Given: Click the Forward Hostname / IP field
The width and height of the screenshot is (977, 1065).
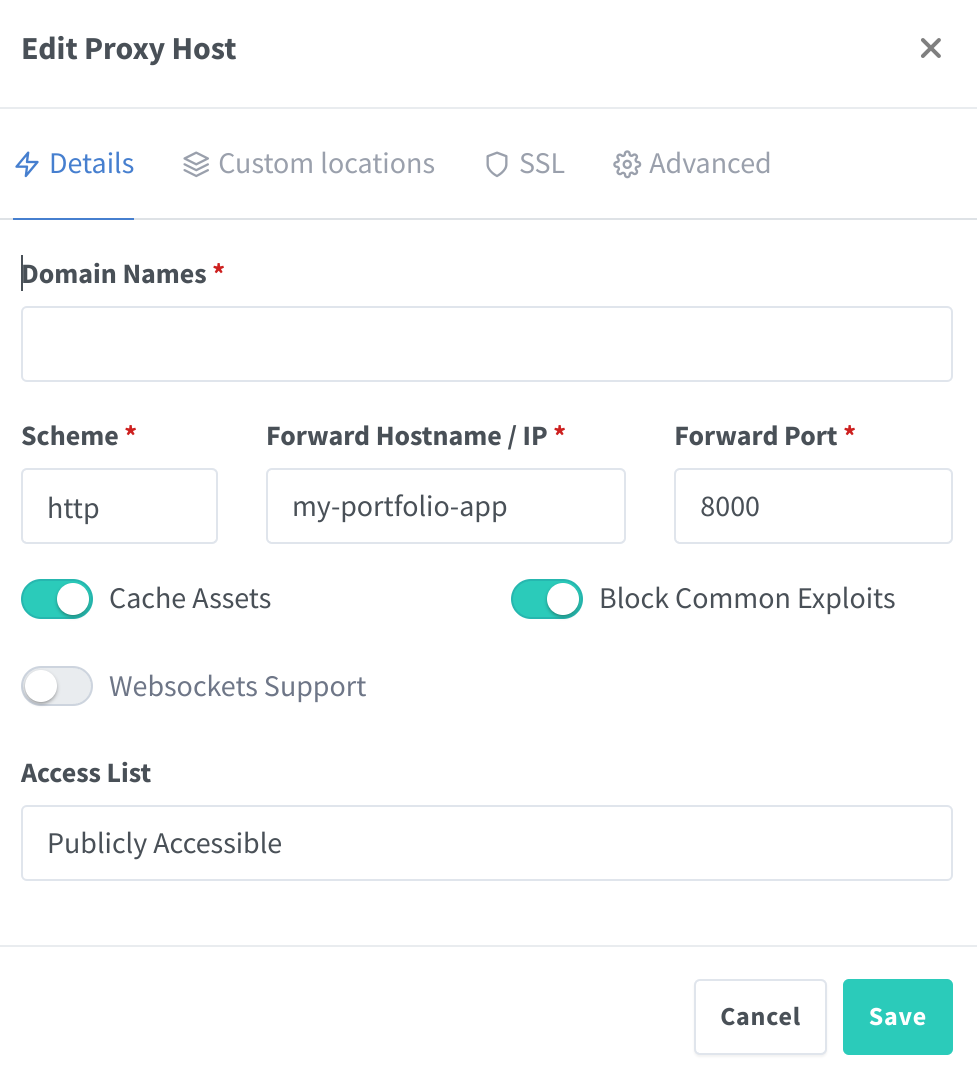Looking at the screenshot, I should pos(445,507).
